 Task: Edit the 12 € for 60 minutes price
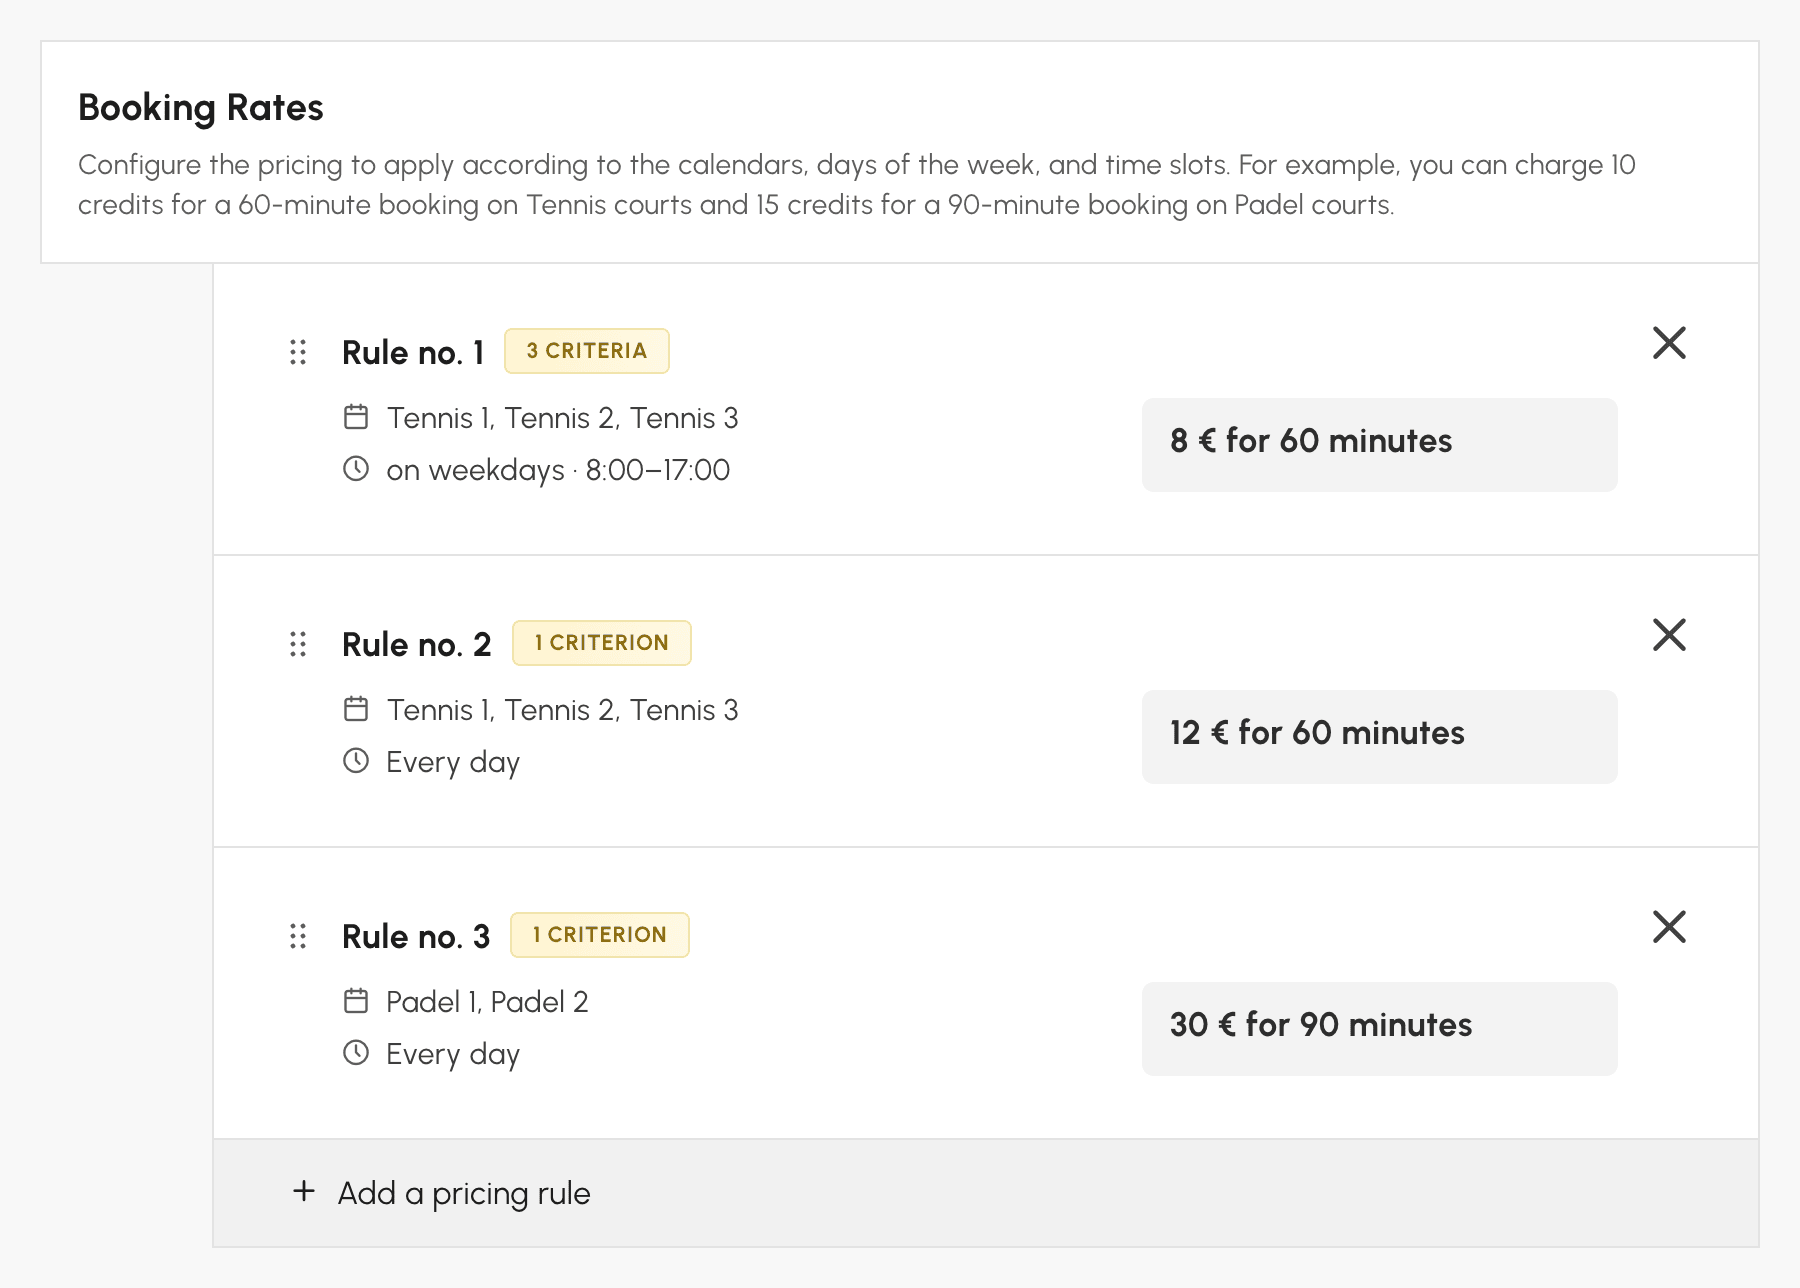pyautogui.click(x=1379, y=737)
